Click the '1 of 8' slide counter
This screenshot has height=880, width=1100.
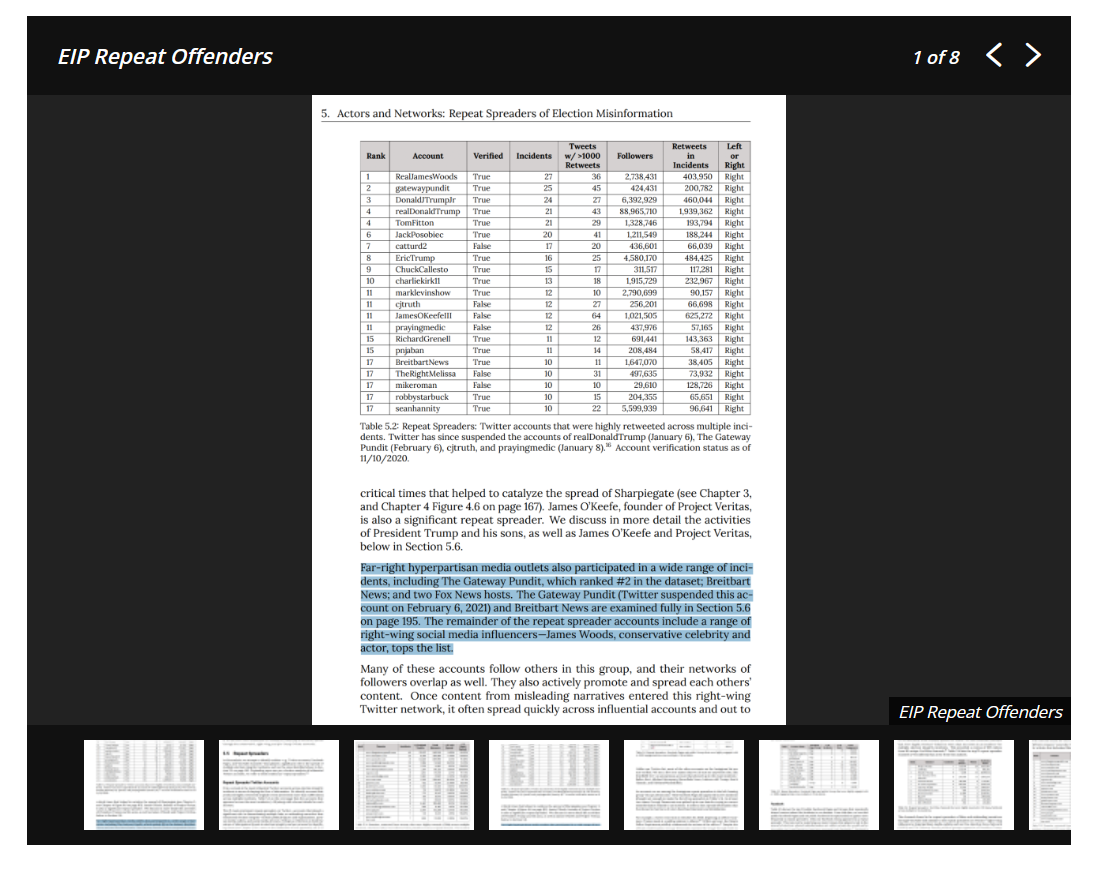[936, 58]
